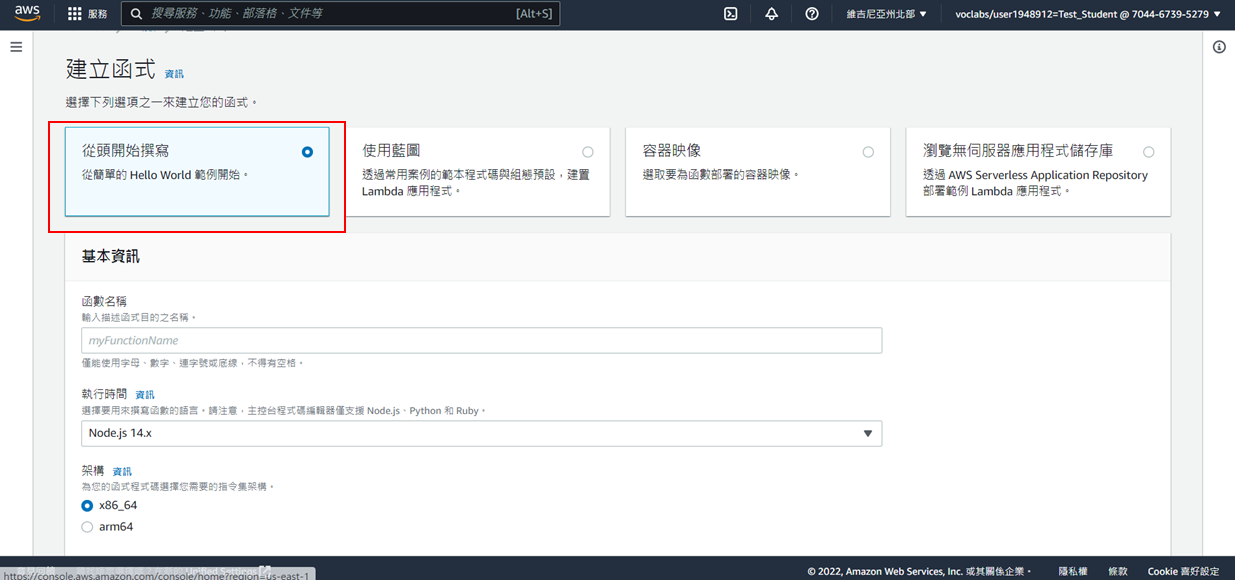Open the AWS home logo

(x=26, y=14)
